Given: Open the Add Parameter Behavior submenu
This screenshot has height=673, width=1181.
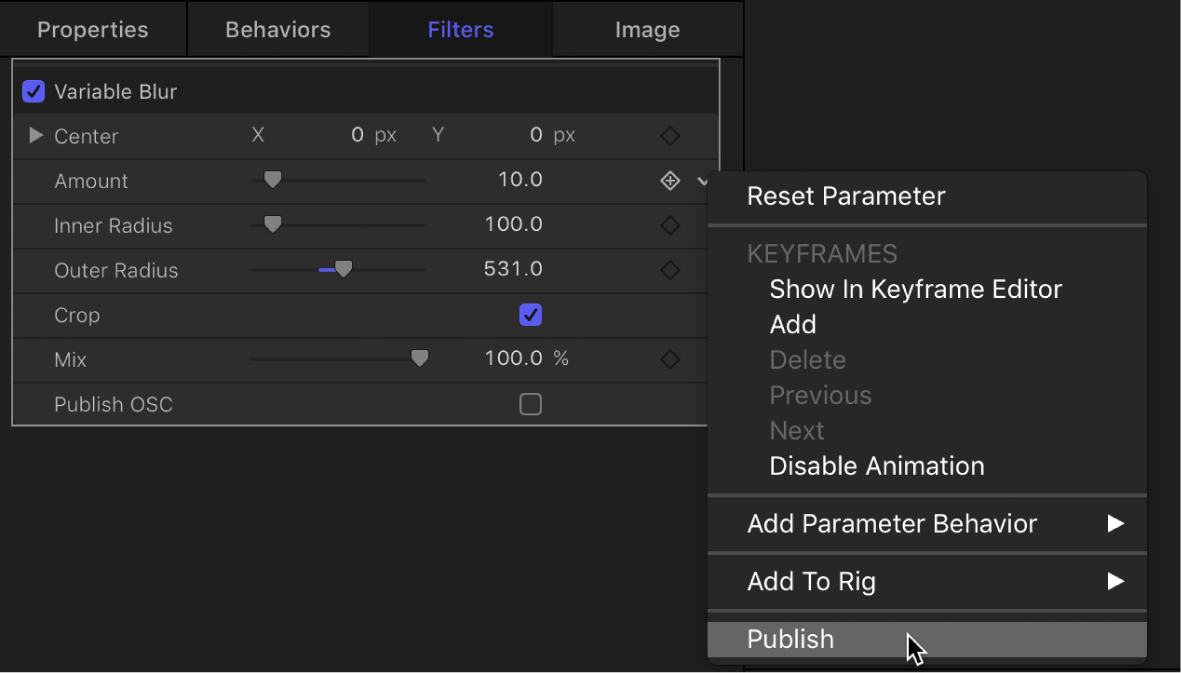Looking at the screenshot, I should 892,523.
